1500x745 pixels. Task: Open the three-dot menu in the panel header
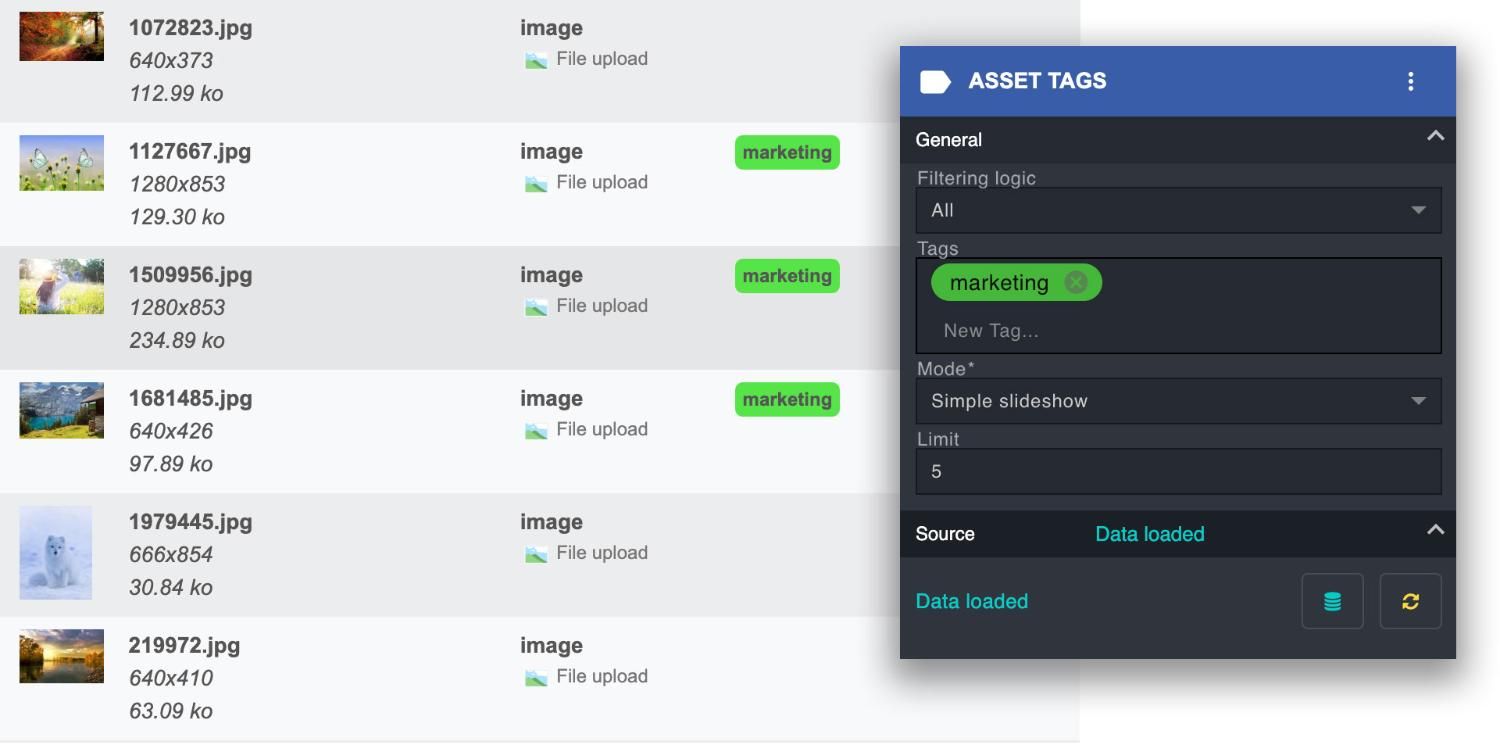pos(1411,81)
